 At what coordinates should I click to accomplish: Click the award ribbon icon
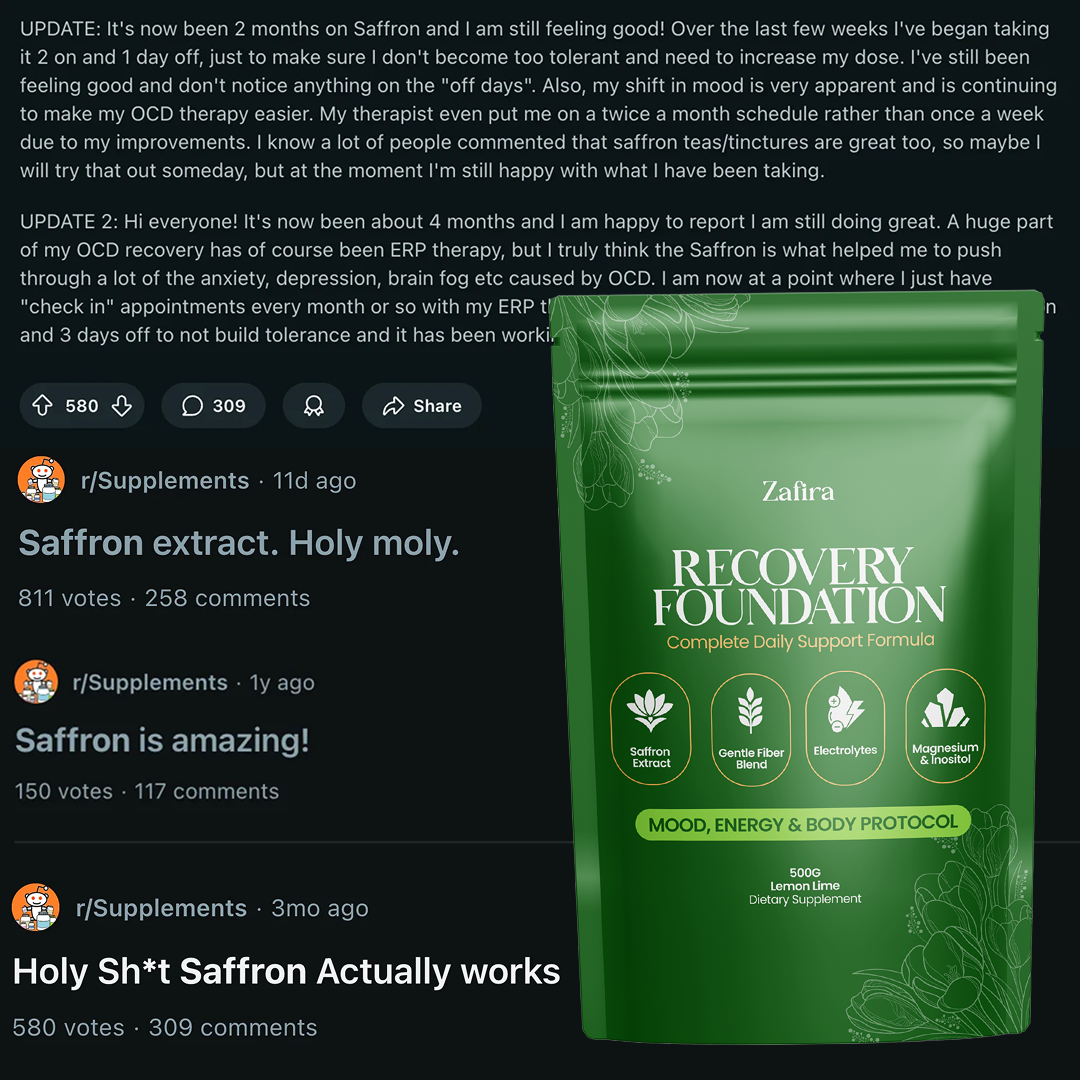tap(313, 406)
